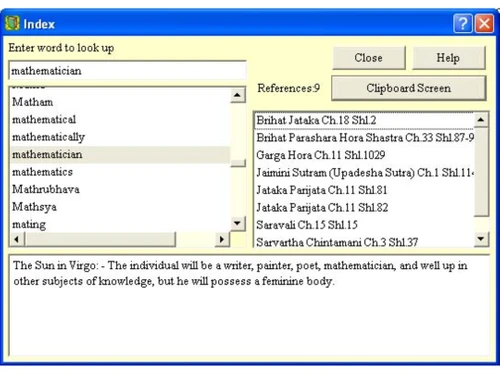Click word list scroll left arrow
The height and width of the screenshot is (375, 500).
click(x=17, y=239)
